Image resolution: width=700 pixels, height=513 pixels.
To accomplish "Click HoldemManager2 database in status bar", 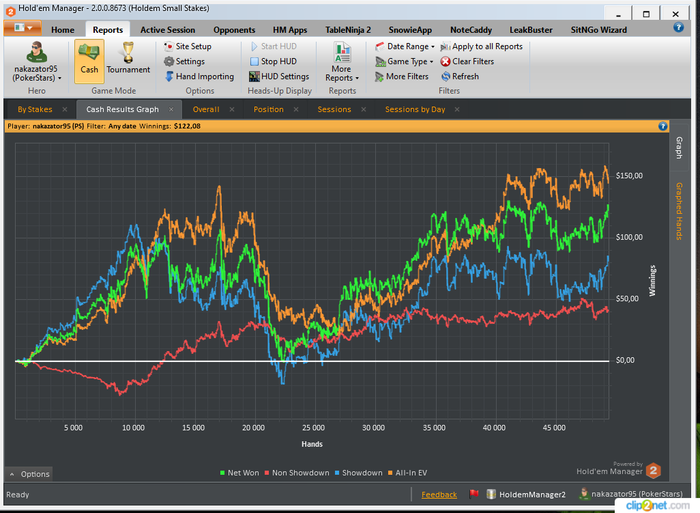I will coord(526,494).
